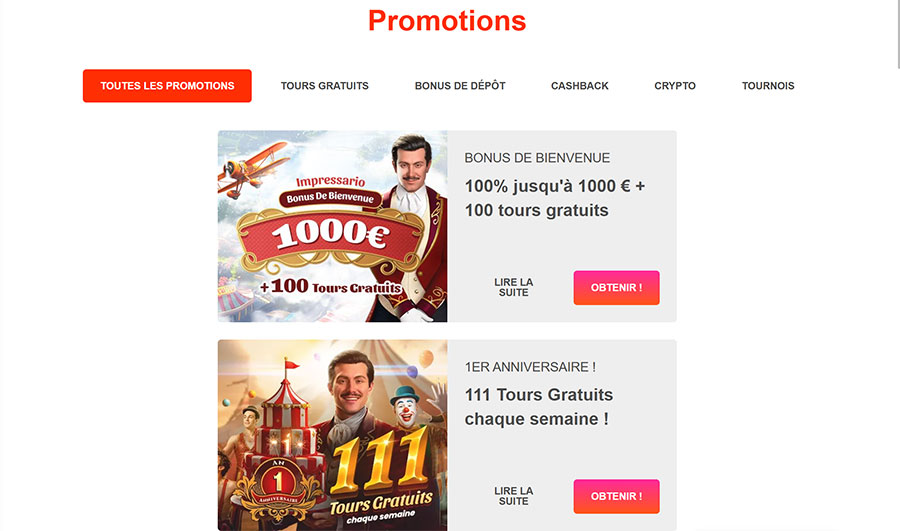Read more about 1er Anniversaire offer
This screenshot has width=900, height=531.
pyautogui.click(x=514, y=497)
